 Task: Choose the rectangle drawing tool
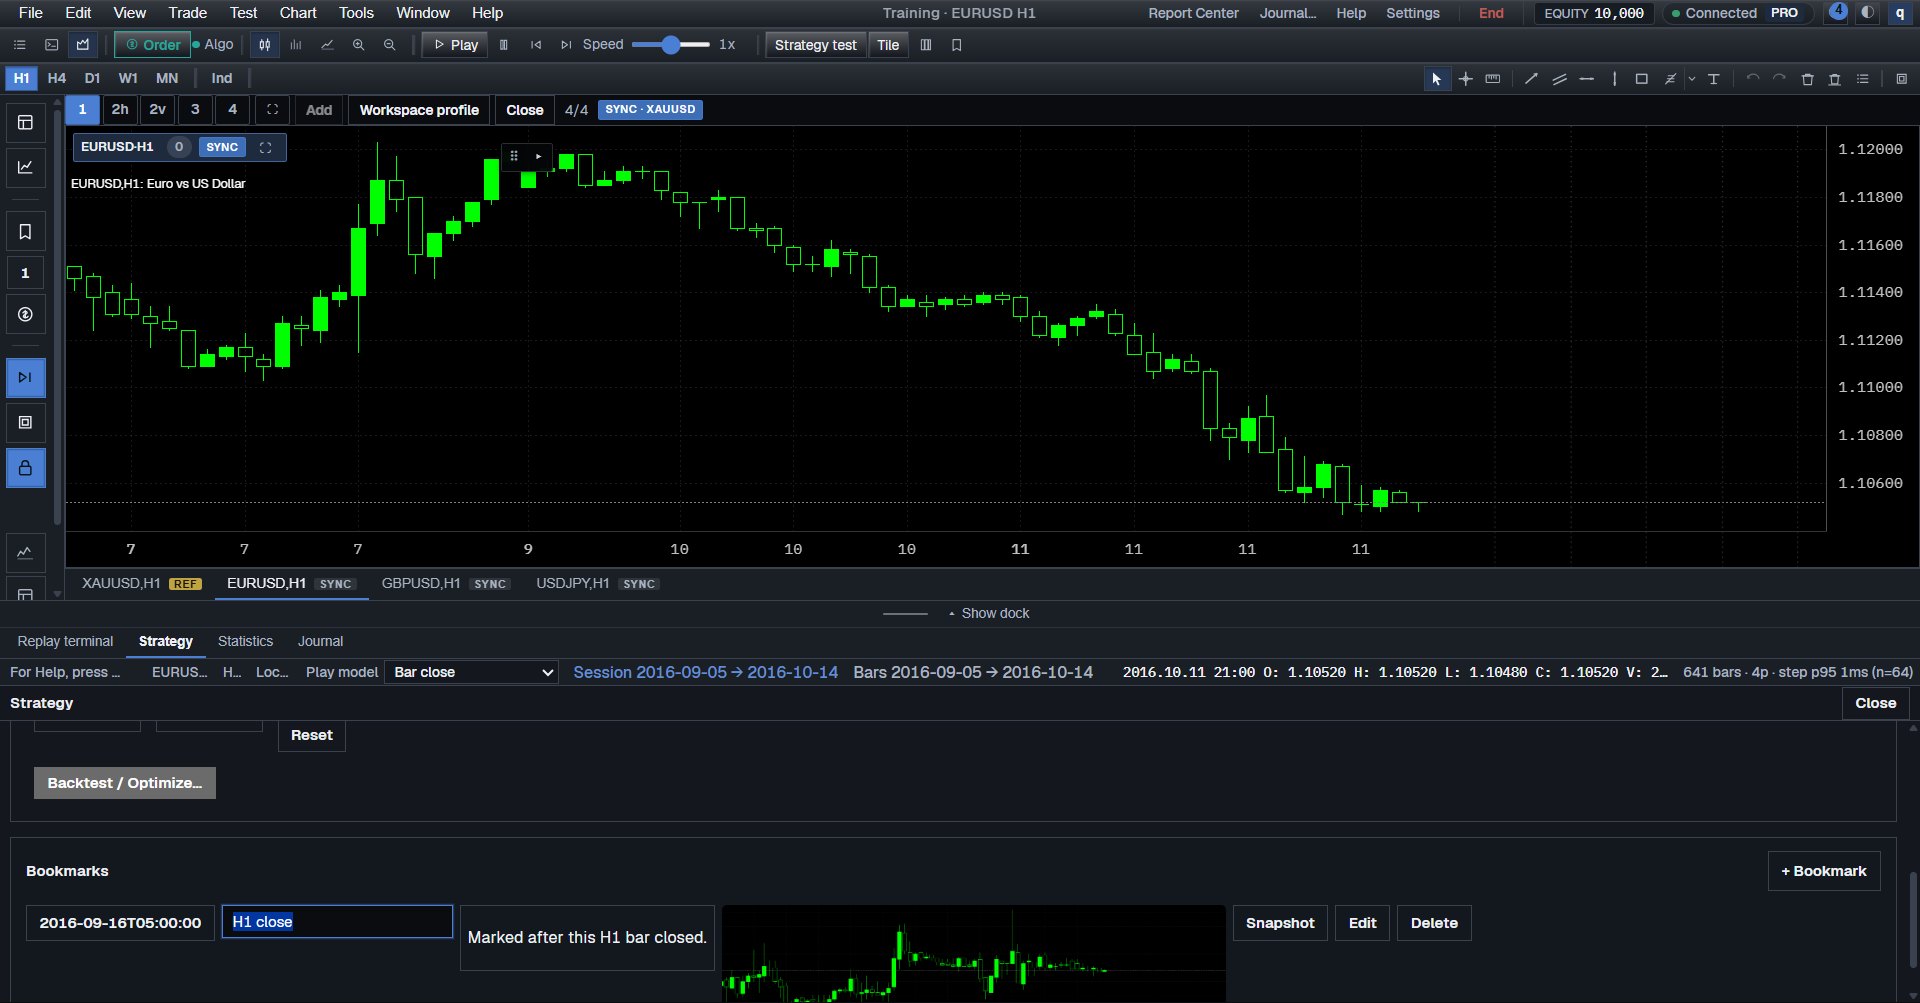coord(1641,79)
